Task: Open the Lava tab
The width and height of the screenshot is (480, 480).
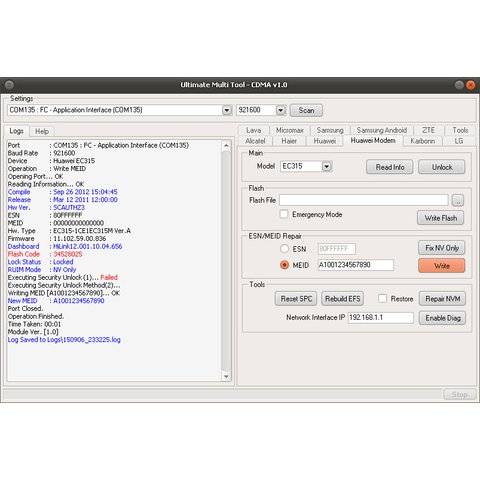Action: pos(253,130)
